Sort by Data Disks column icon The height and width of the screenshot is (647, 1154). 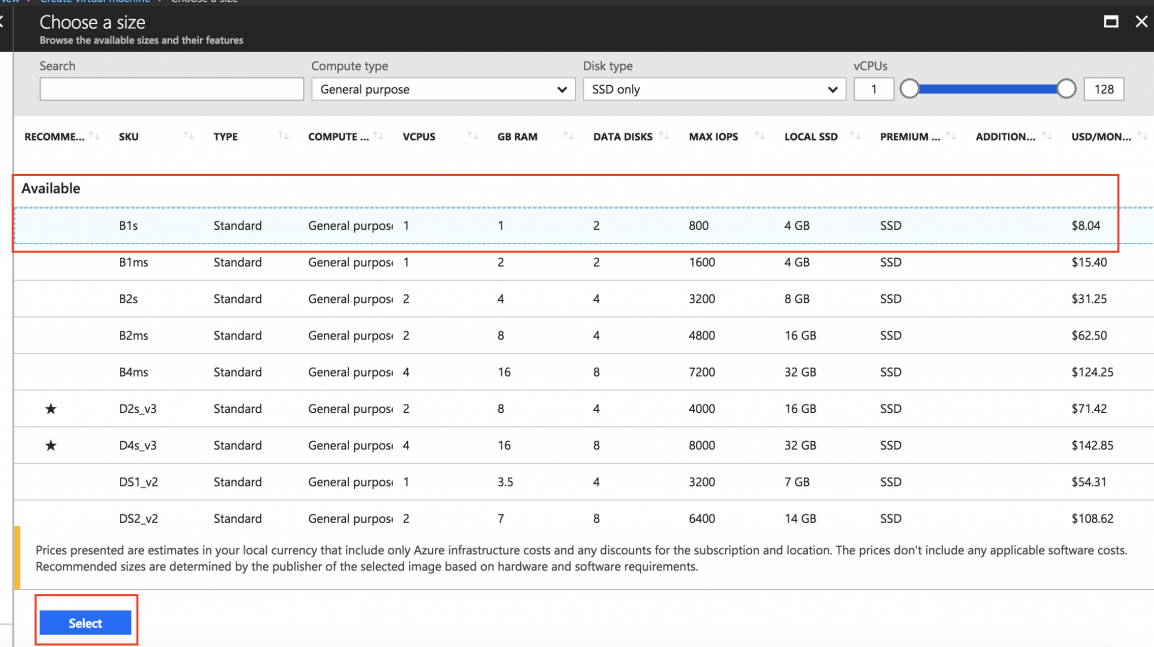pyautogui.click(x=664, y=136)
